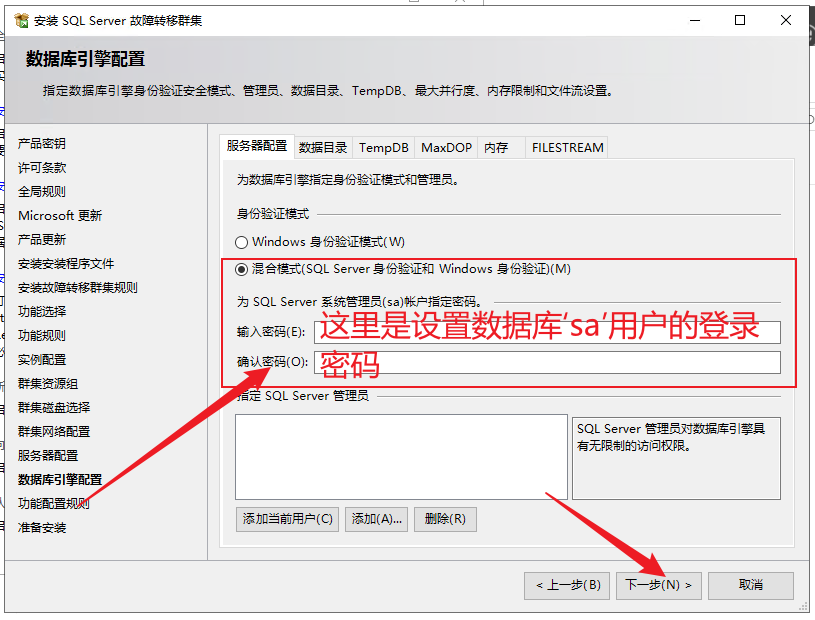The height and width of the screenshot is (620, 815).
Task: Select 功能选择 step in sidebar
Action: pos(42,311)
